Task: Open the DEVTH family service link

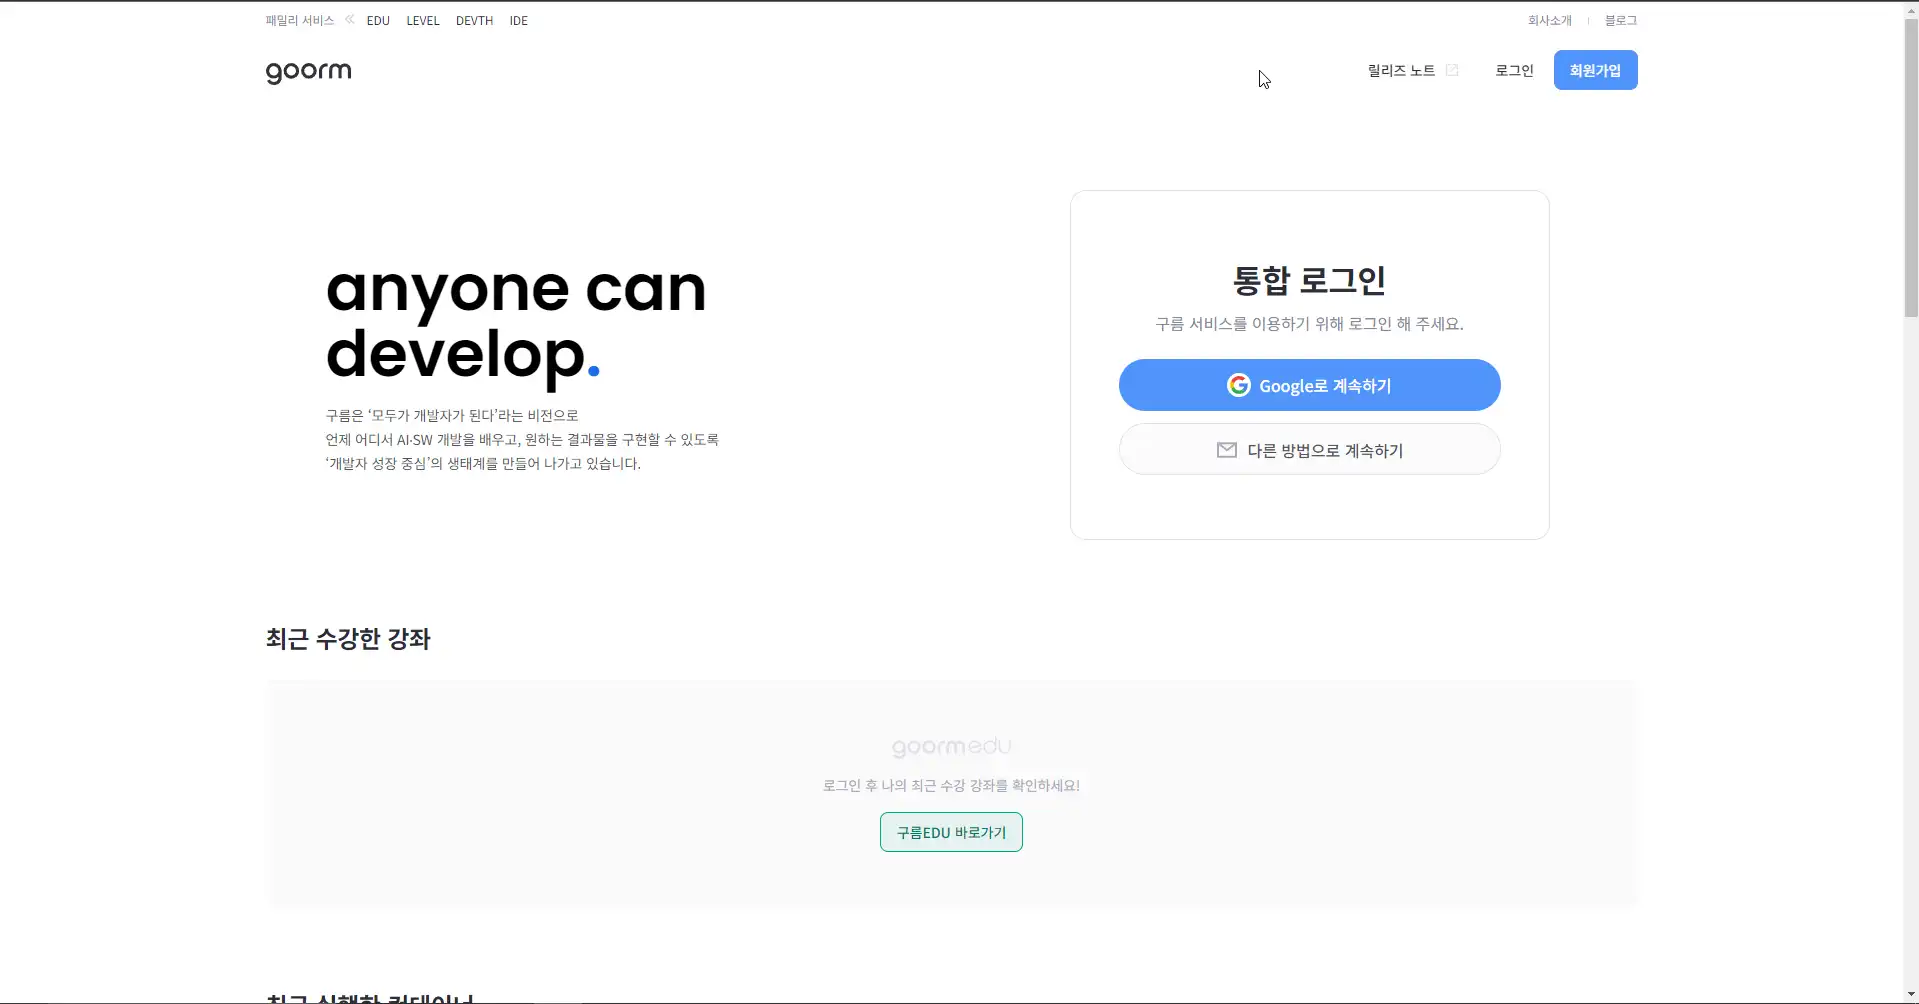Action: (x=474, y=20)
